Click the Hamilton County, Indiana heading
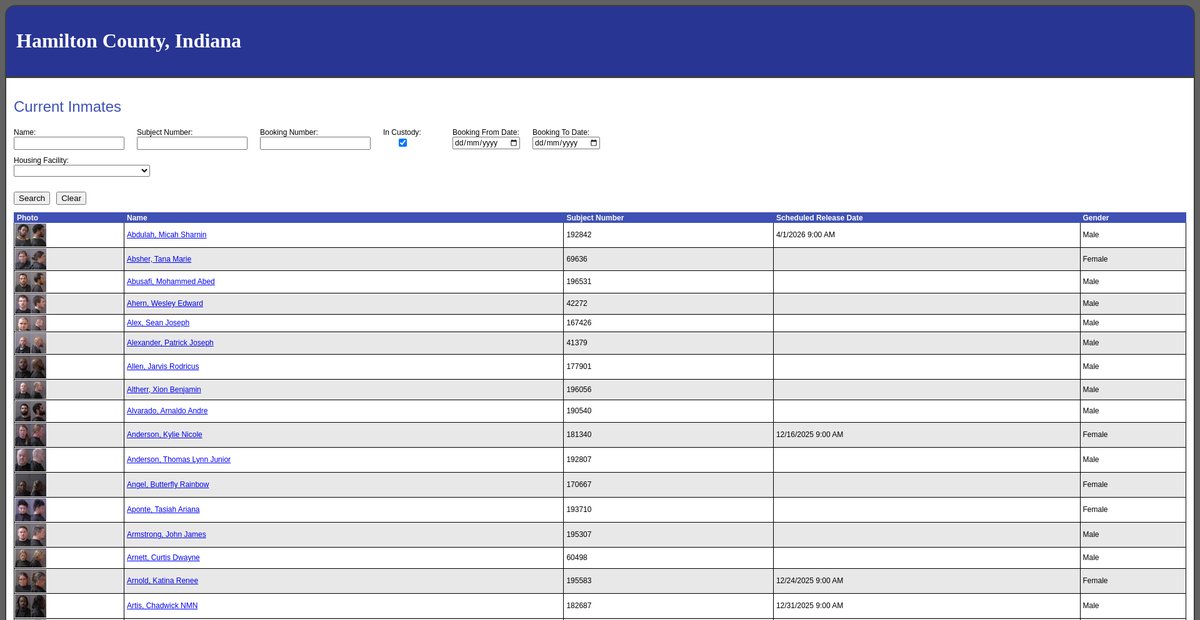The image size is (1200, 620). pyautogui.click(x=129, y=42)
